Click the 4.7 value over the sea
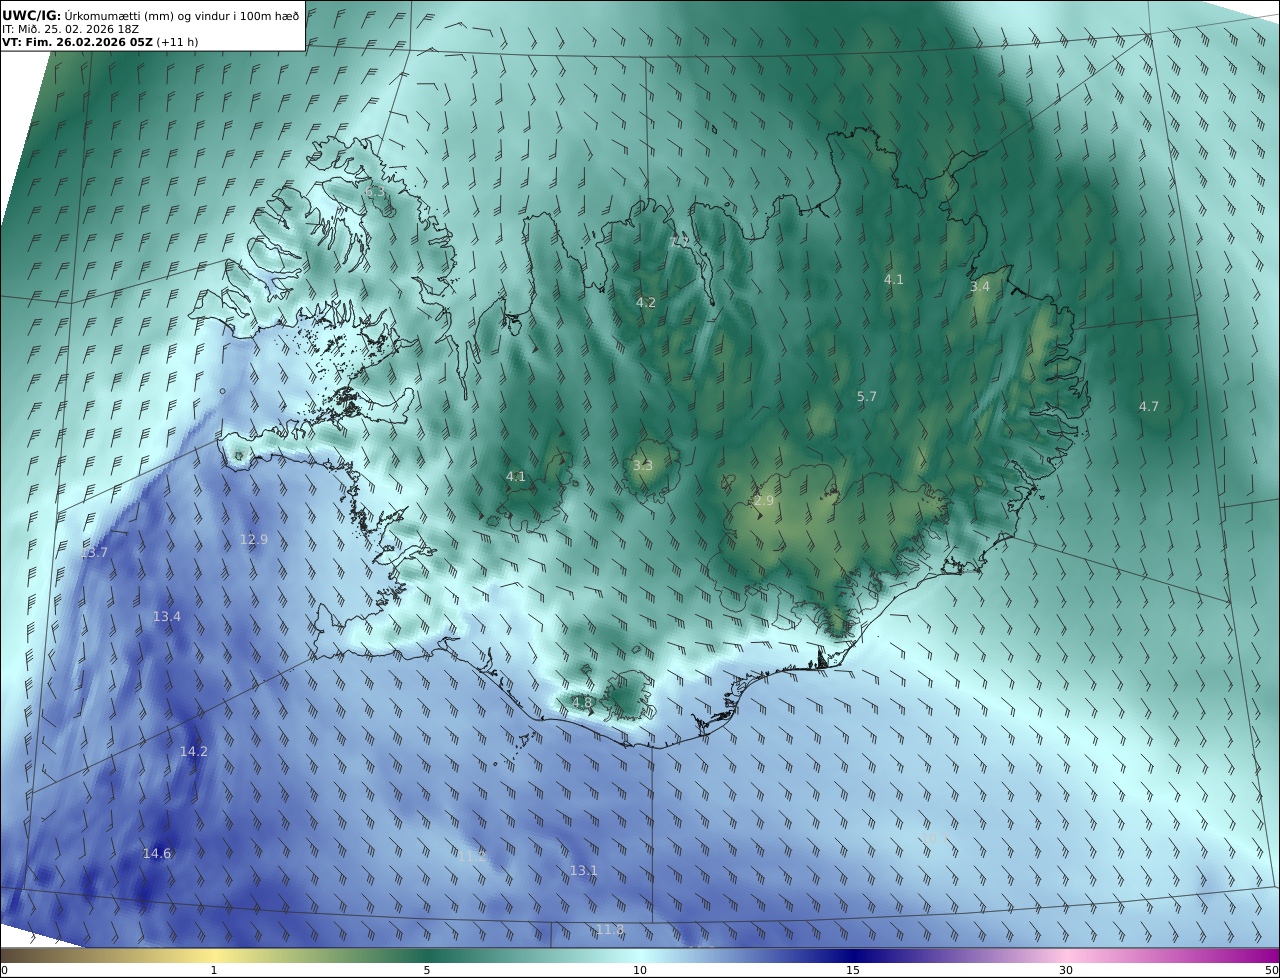The width and height of the screenshot is (1280, 978). point(1149,407)
